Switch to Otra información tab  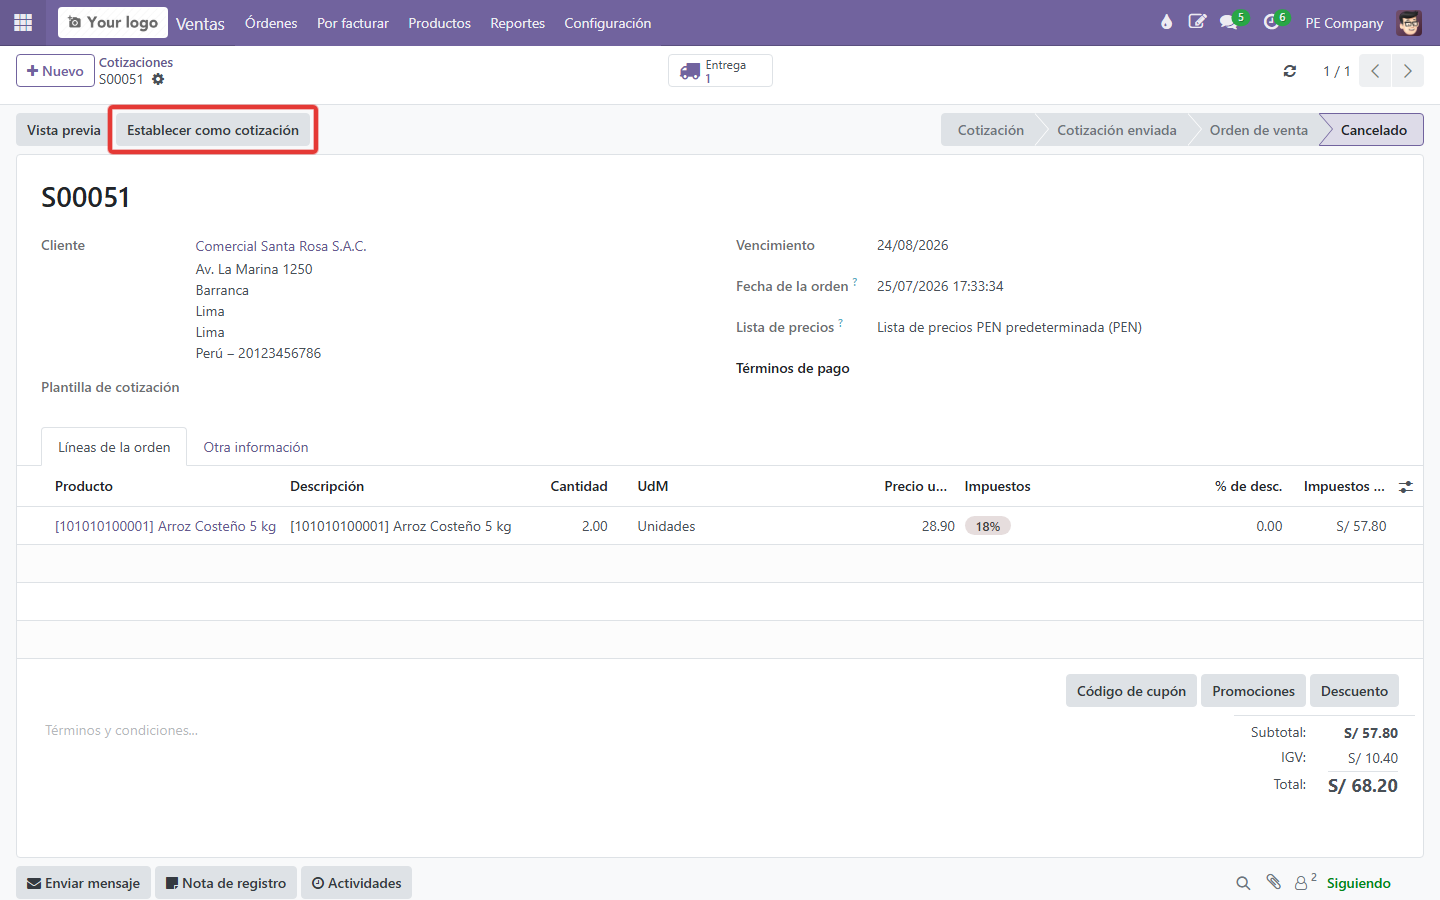point(256,447)
